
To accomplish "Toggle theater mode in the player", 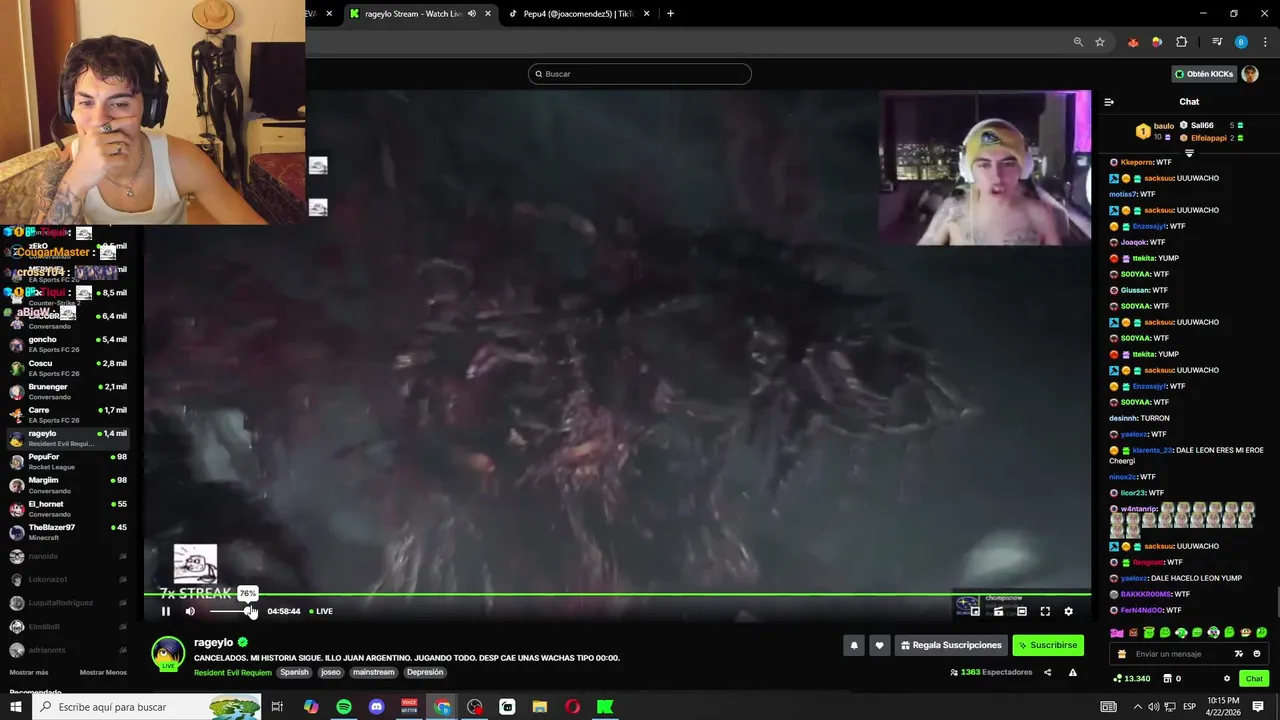I will [x=1021, y=611].
